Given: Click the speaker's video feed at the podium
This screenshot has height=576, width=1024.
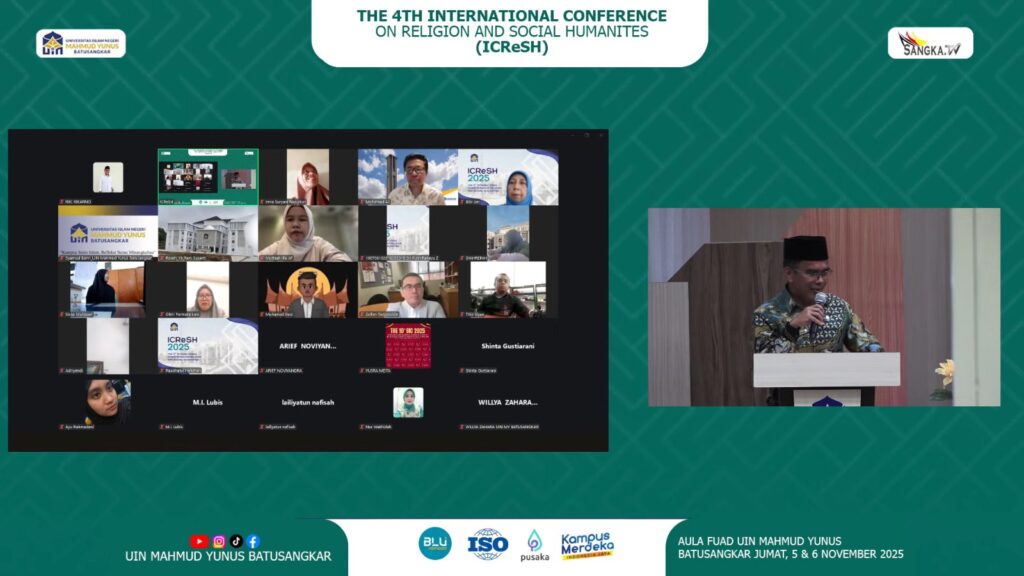Looking at the screenshot, I should click(x=823, y=306).
